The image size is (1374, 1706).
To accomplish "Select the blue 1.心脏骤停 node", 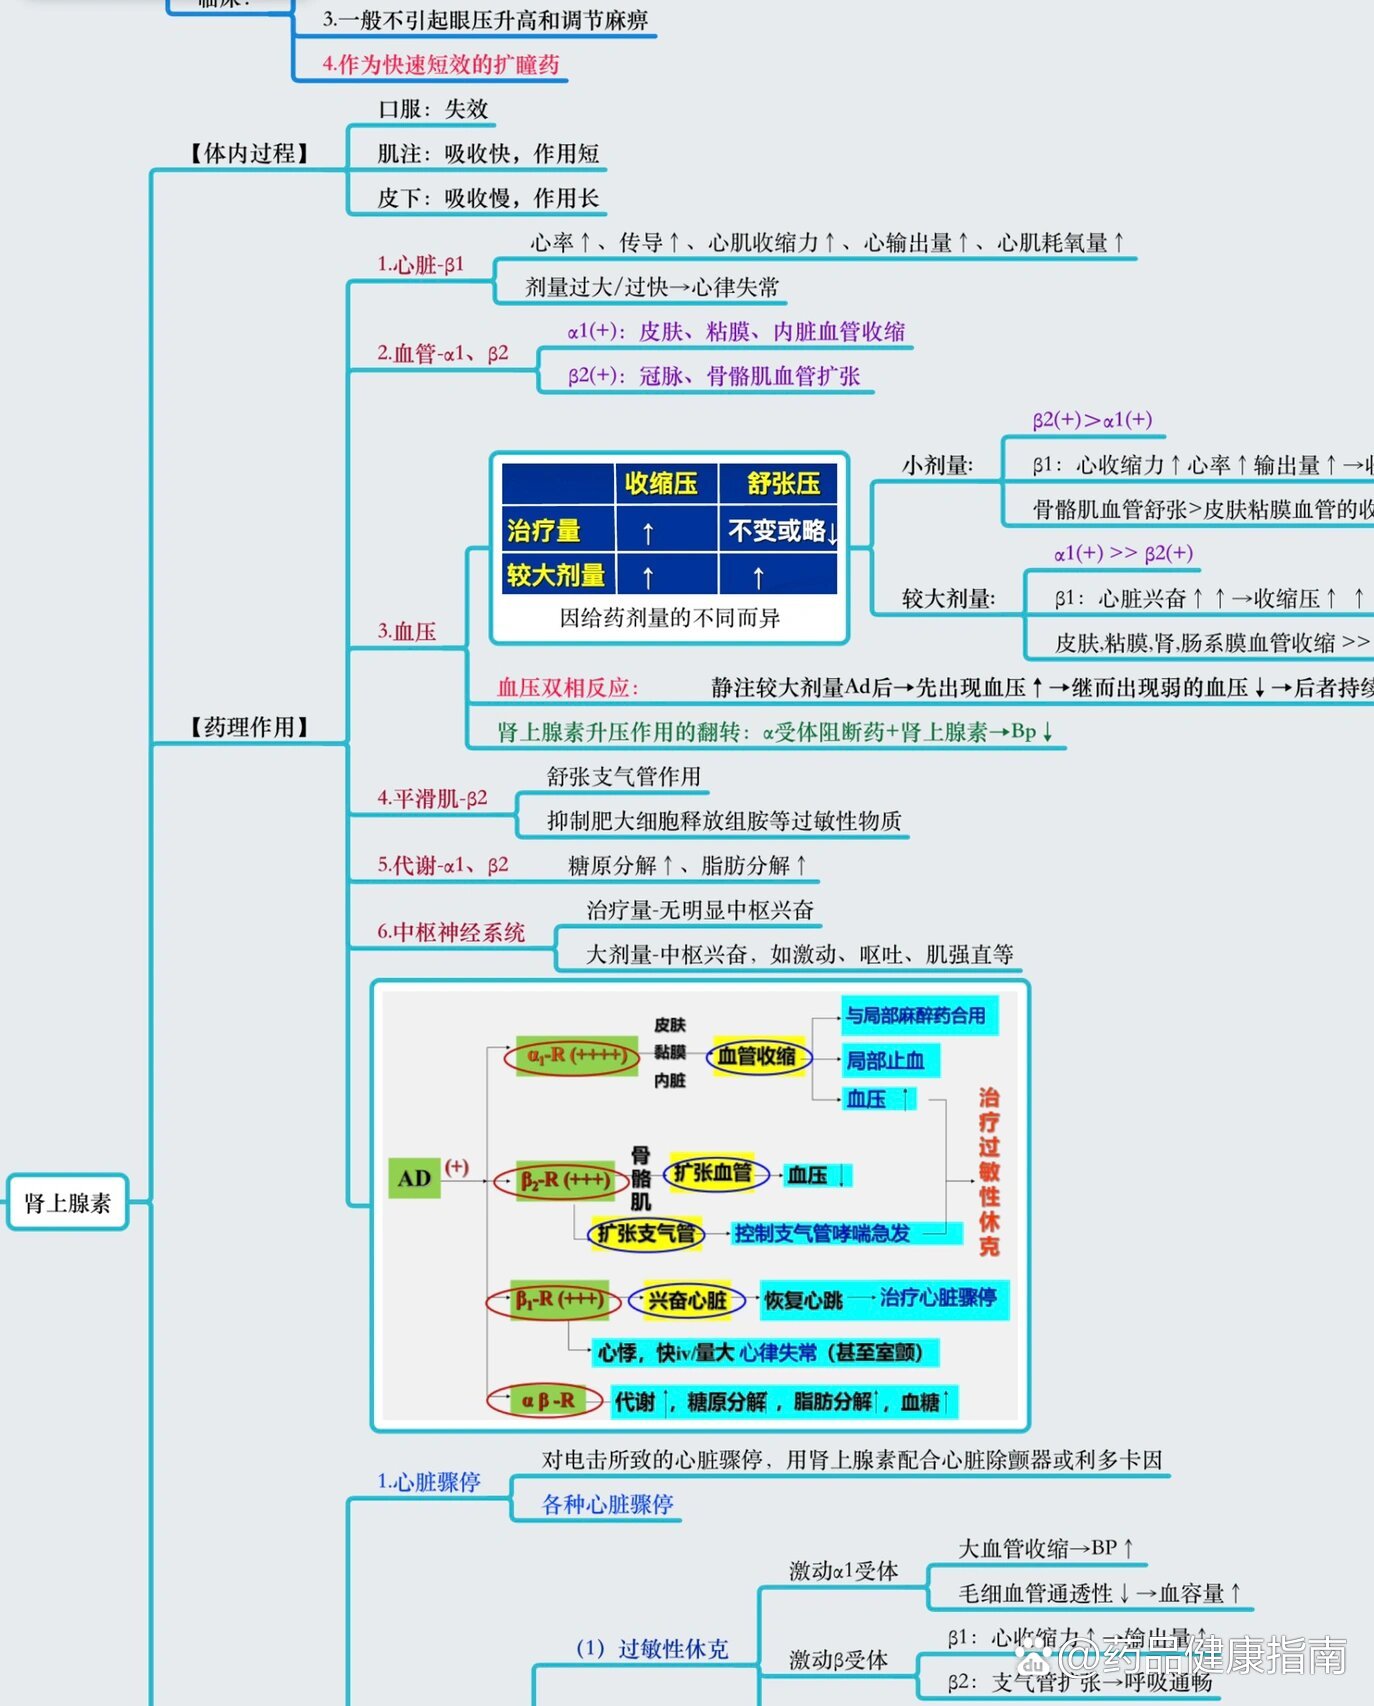I will 428,1481.
